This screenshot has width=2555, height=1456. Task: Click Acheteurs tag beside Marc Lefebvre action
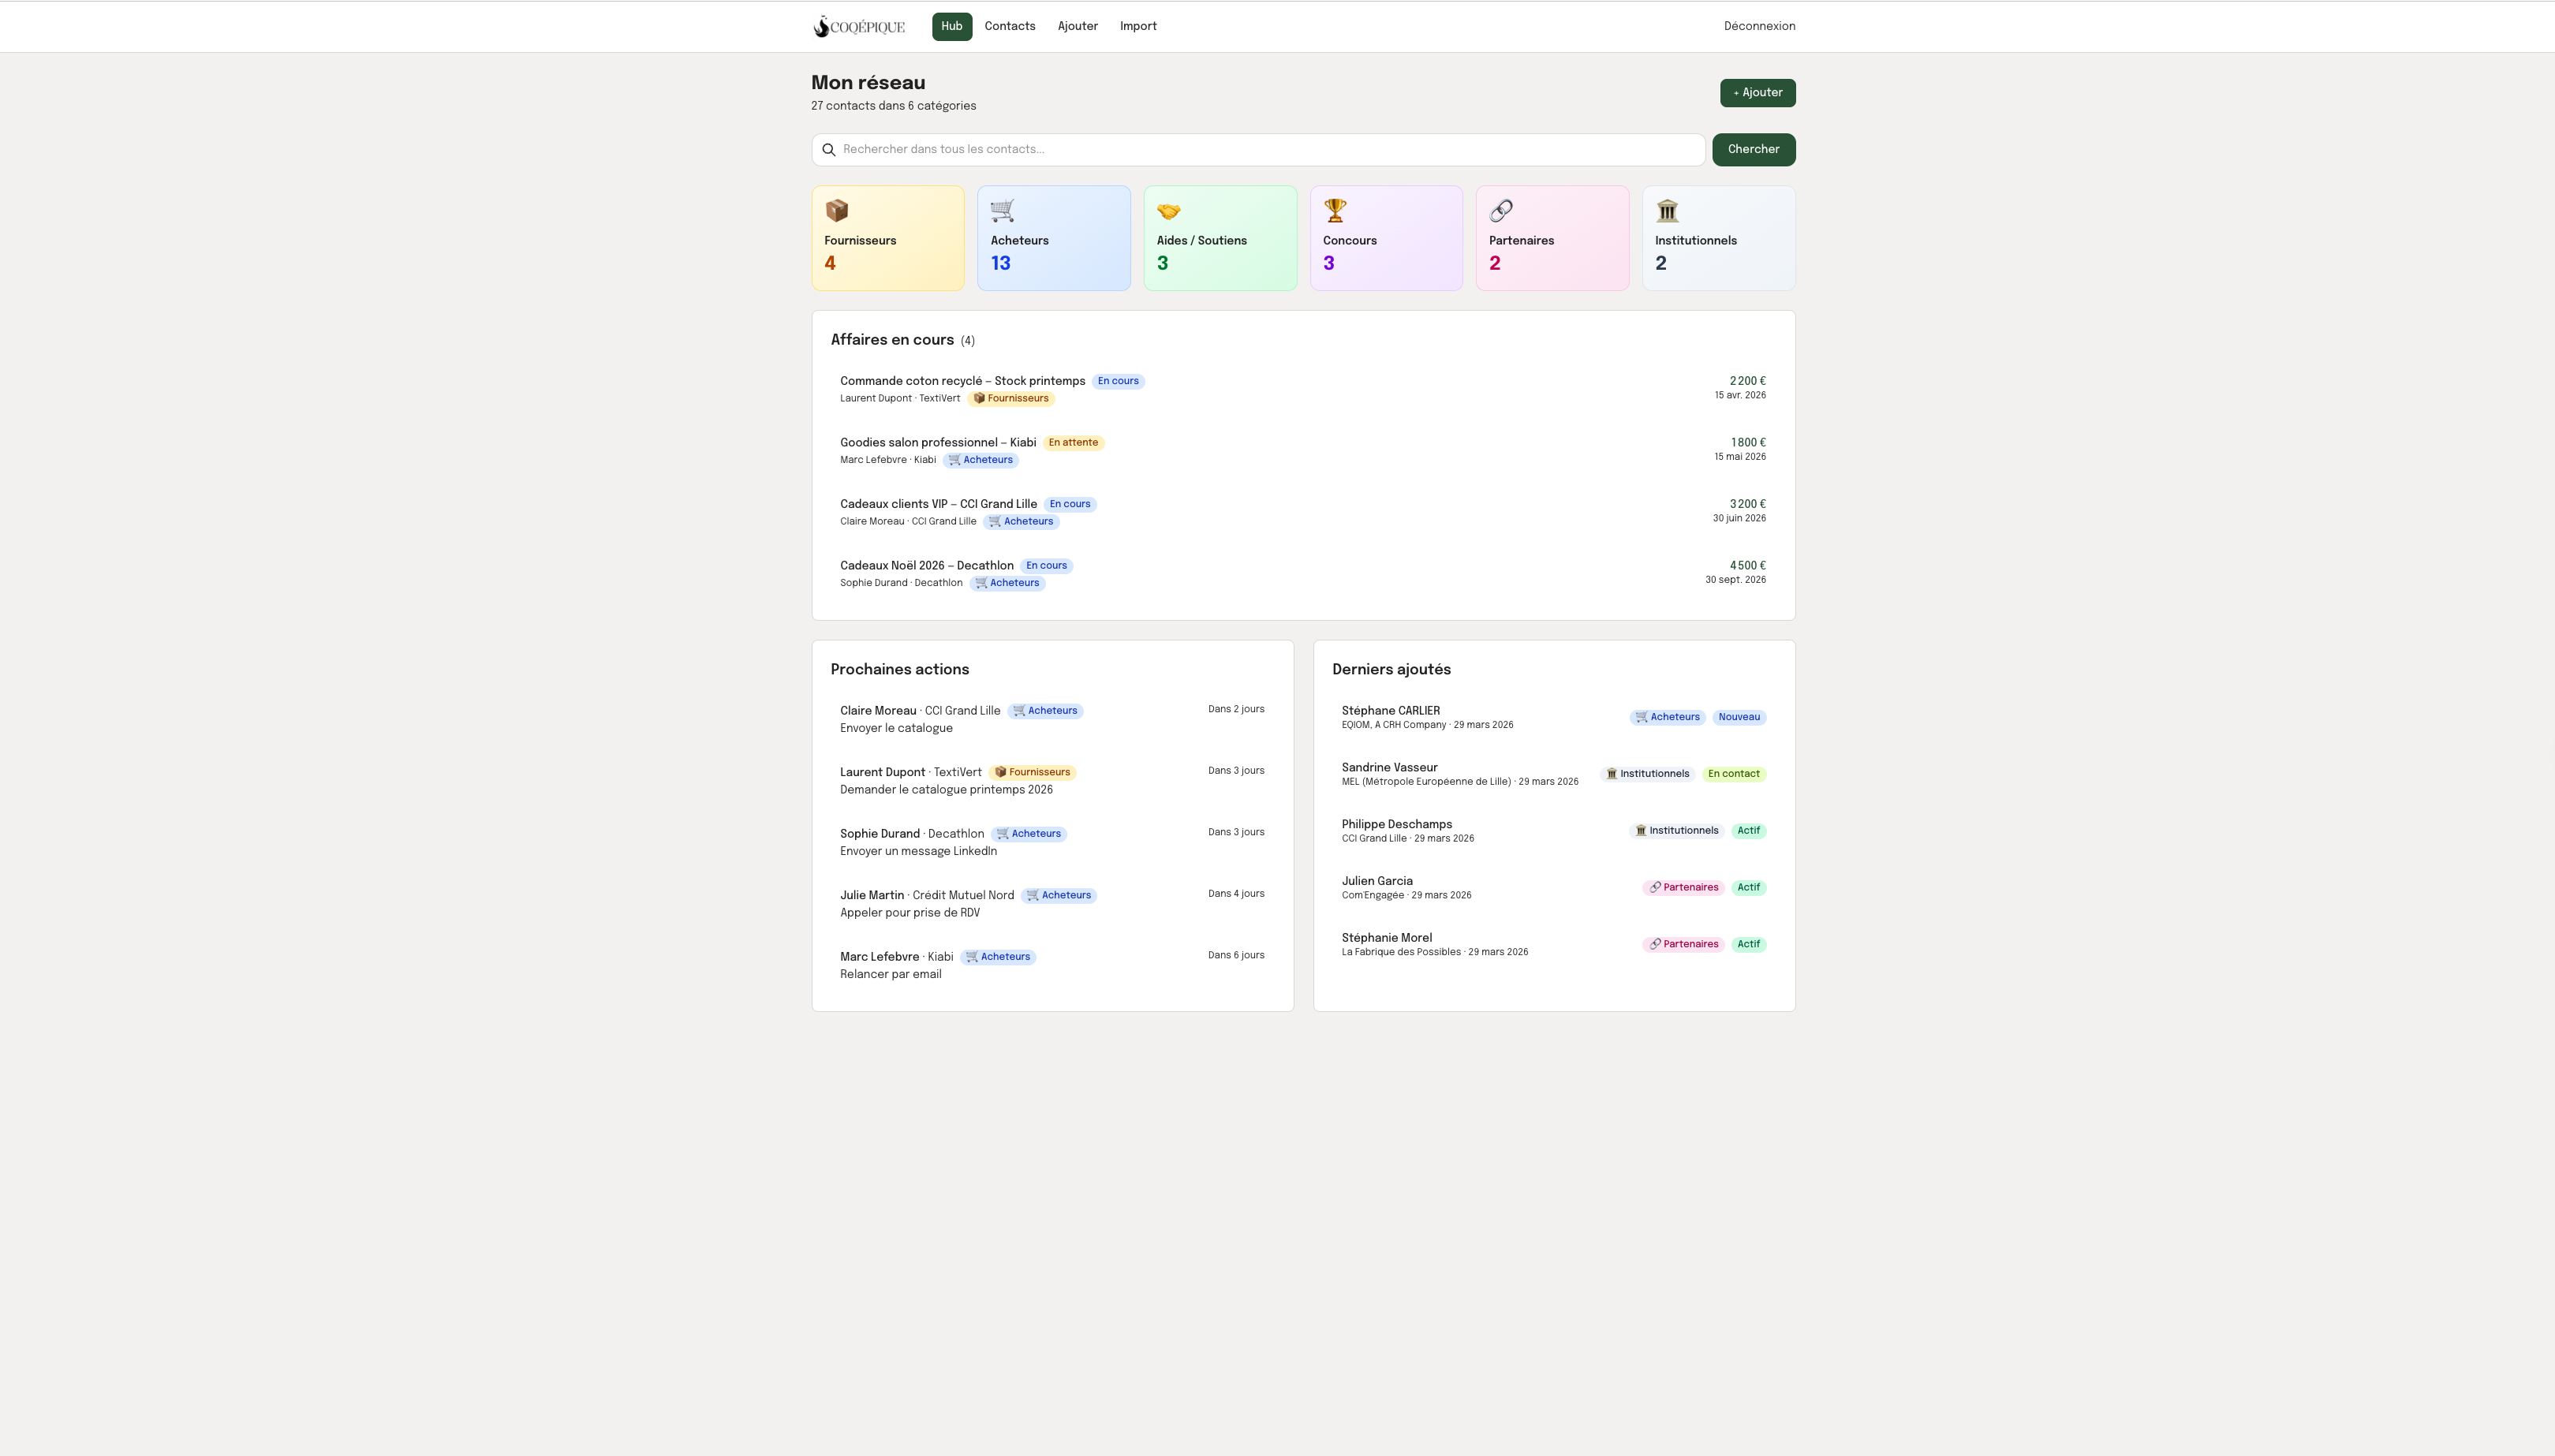tap(998, 957)
